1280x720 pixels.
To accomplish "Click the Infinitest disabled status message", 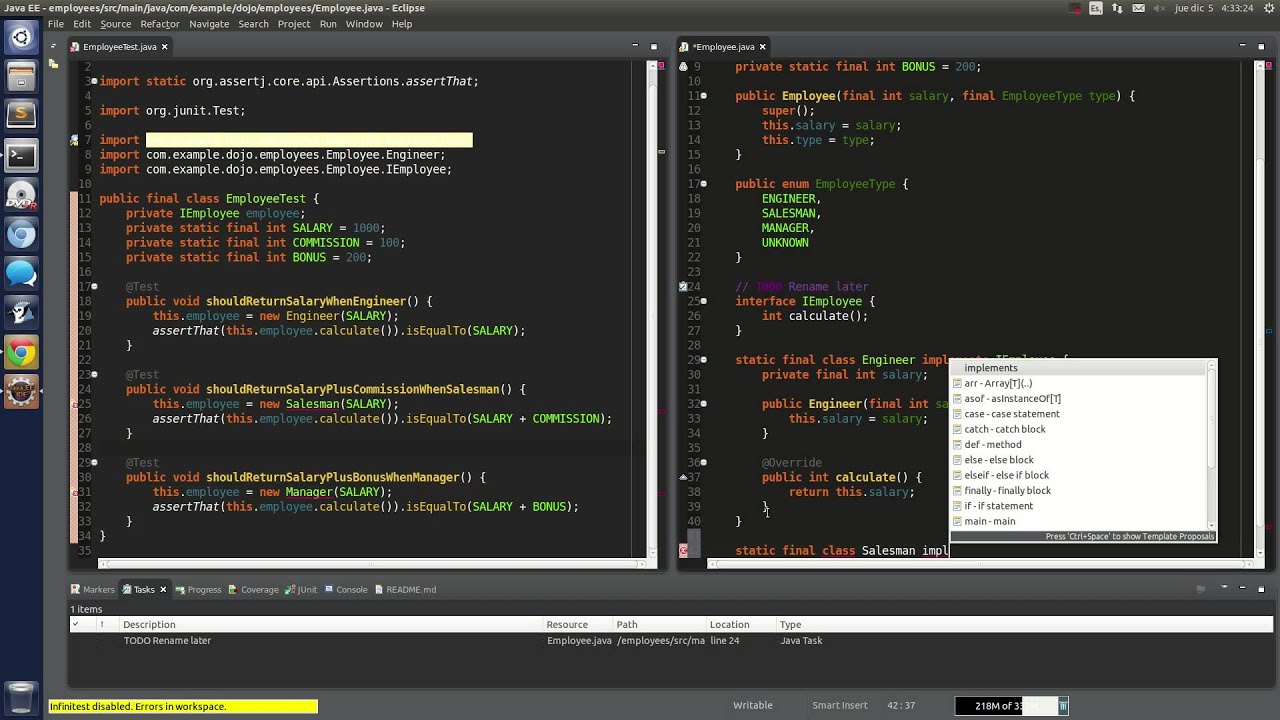I will pos(183,706).
